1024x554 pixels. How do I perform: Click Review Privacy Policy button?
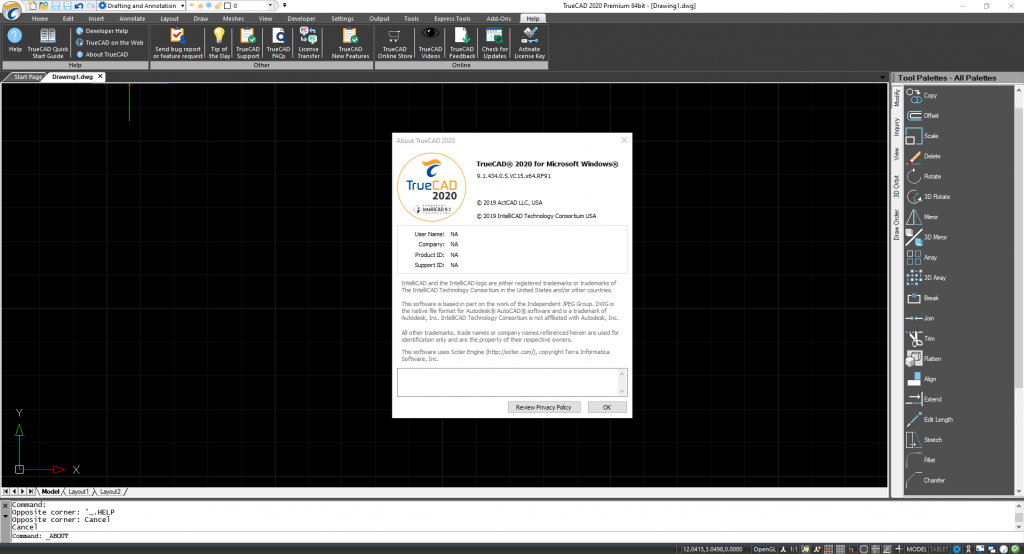[543, 407]
